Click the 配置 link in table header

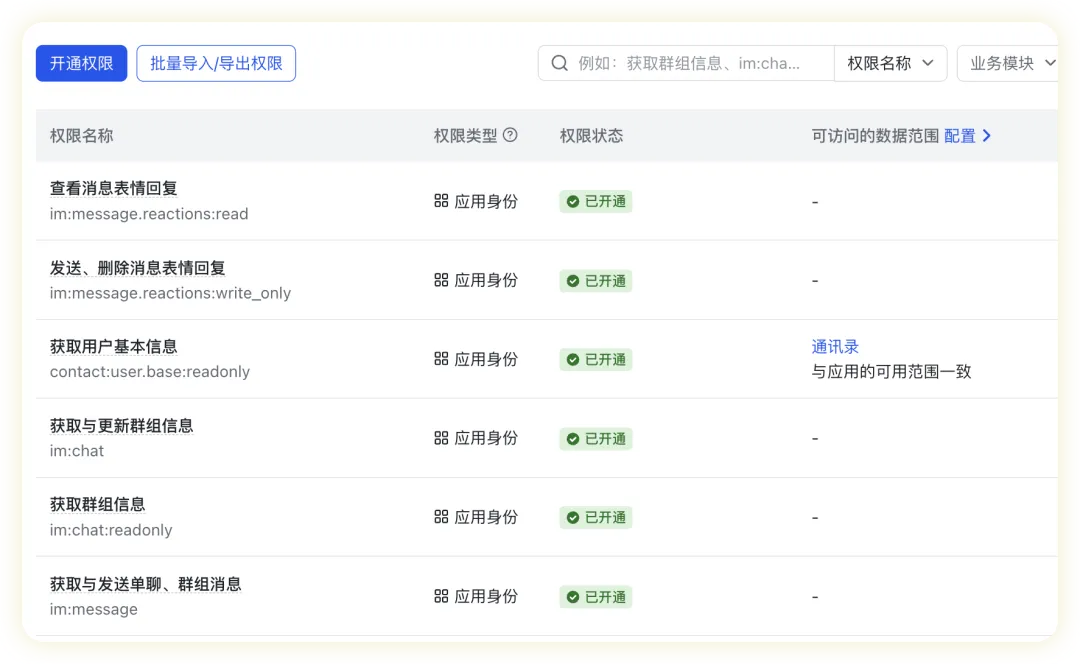pos(959,136)
